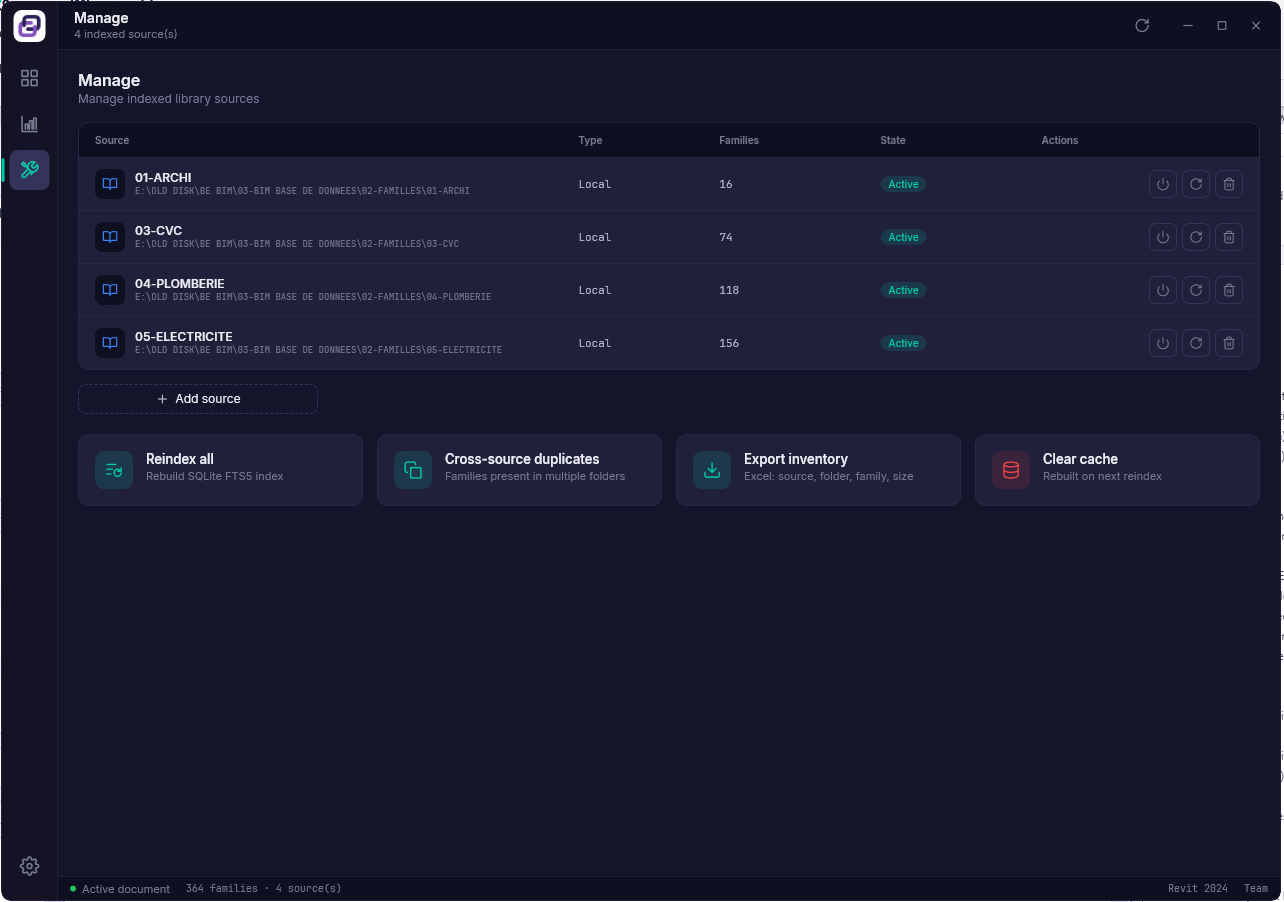Reindex the 05-ELECTRICITE source
This screenshot has height=902, width=1284.
pos(1196,343)
